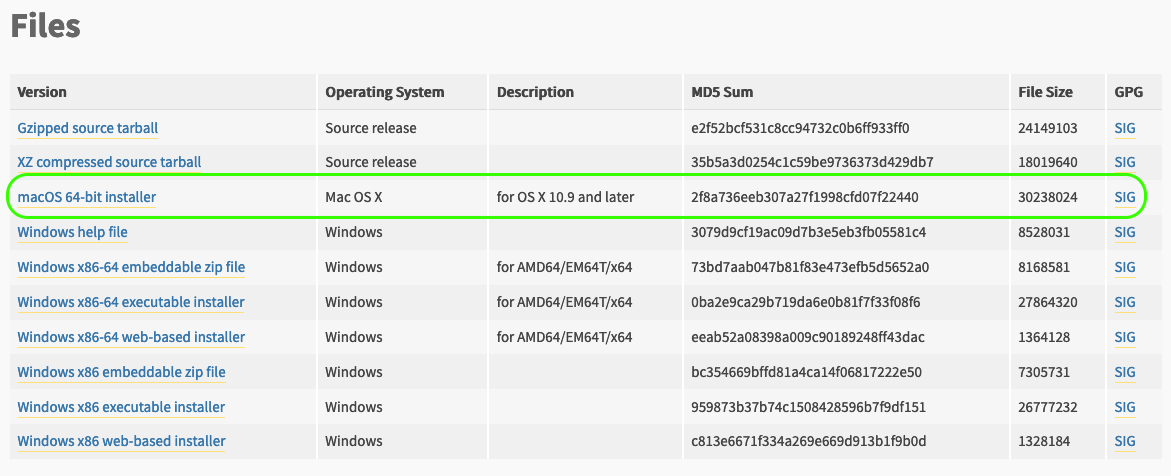Image resolution: width=1171 pixels, height=476 pixels.
Task: Click SIG link for Windows help file
Action: 1125,232
